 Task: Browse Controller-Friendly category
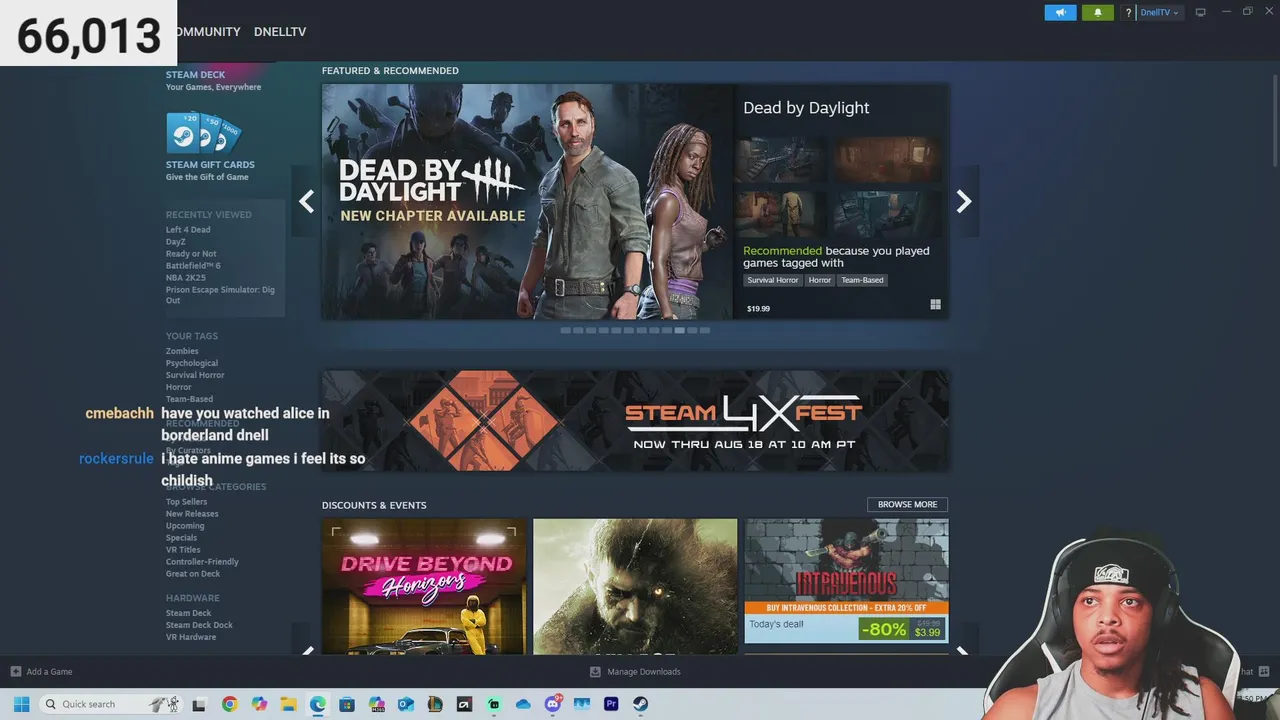(x=202, y=562)
